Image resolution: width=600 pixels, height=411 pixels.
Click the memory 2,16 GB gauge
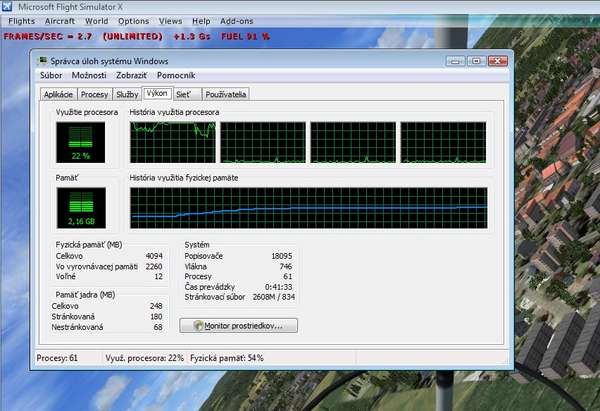(81, 208)
